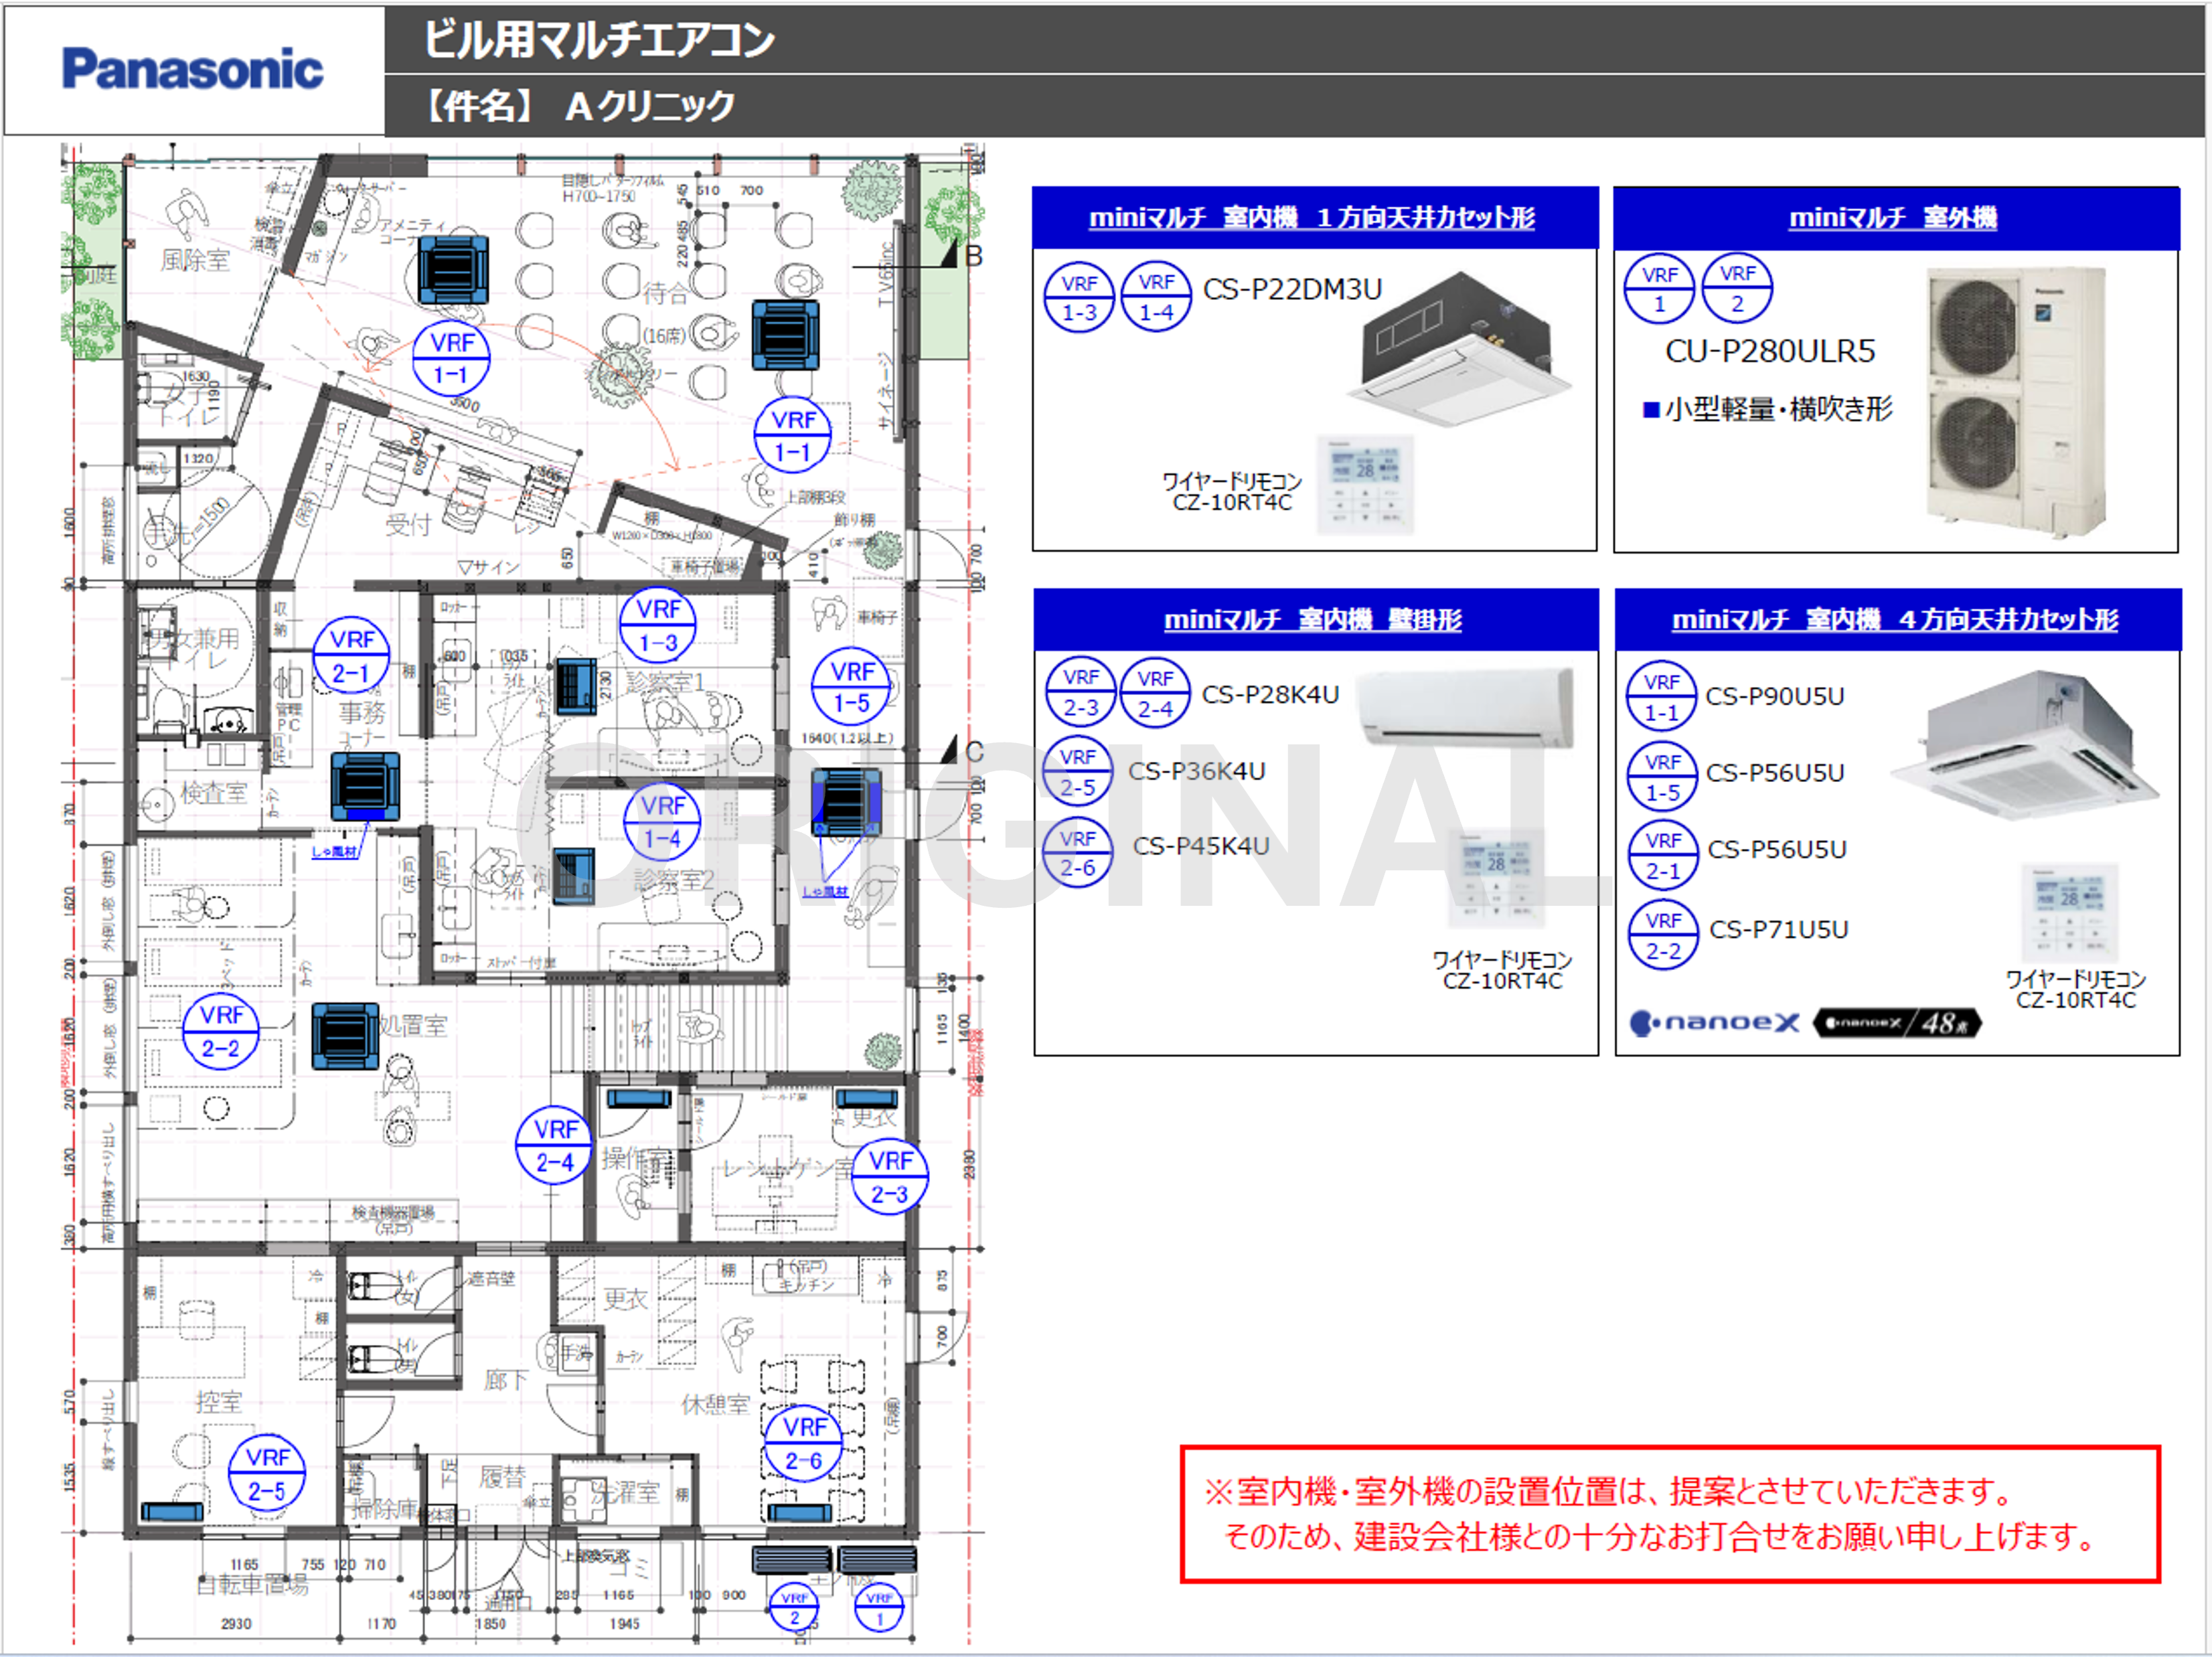Click the VRF 2-6 marker in the 休憩室 room
The height and width of the screenshot is (1657, 2212).
tap(803, 1443)
